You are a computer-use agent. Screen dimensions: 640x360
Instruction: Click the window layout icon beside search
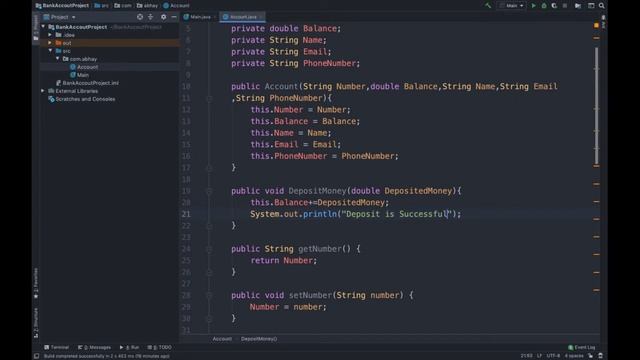[591, 6]
